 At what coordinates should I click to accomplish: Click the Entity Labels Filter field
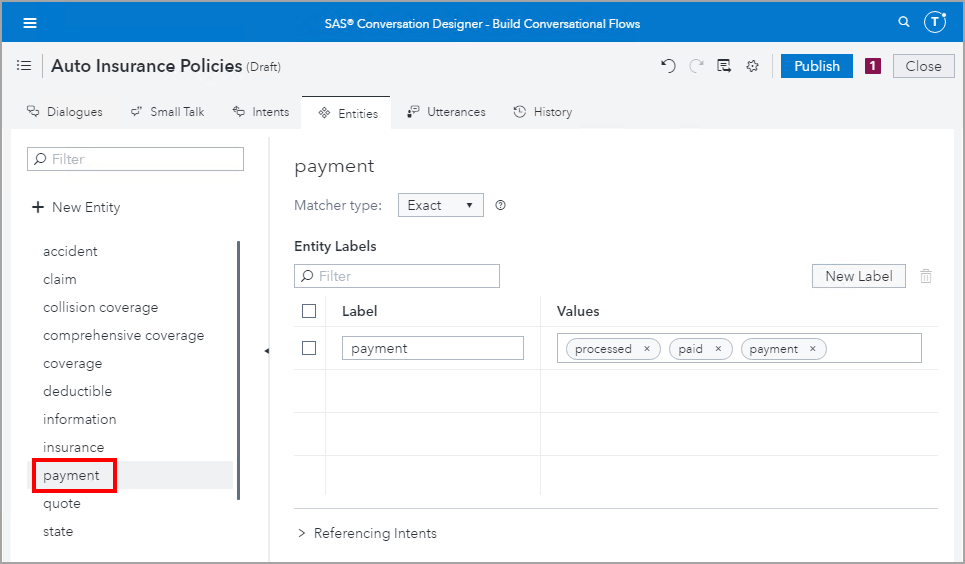click(x=397, y=276)
